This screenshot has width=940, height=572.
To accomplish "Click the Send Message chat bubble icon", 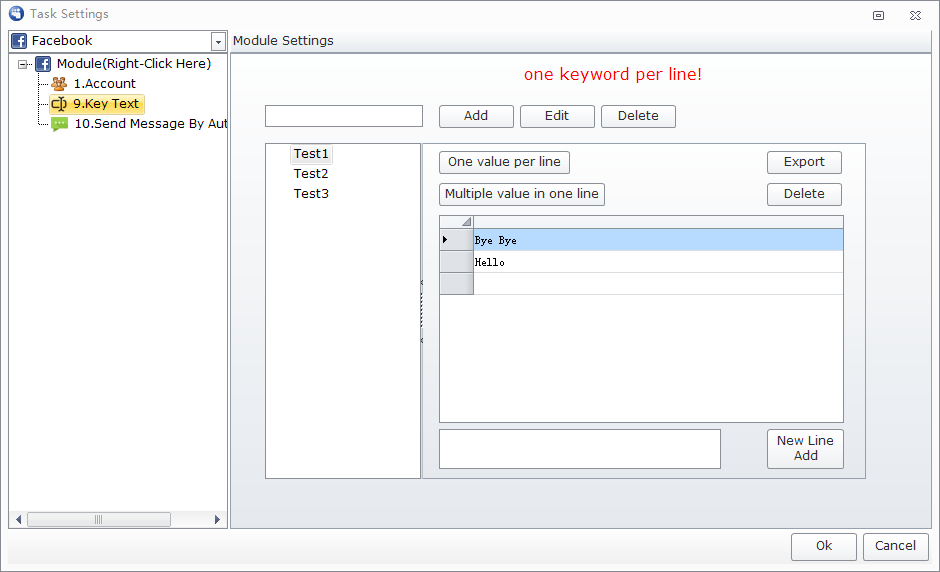I will 60,124.
